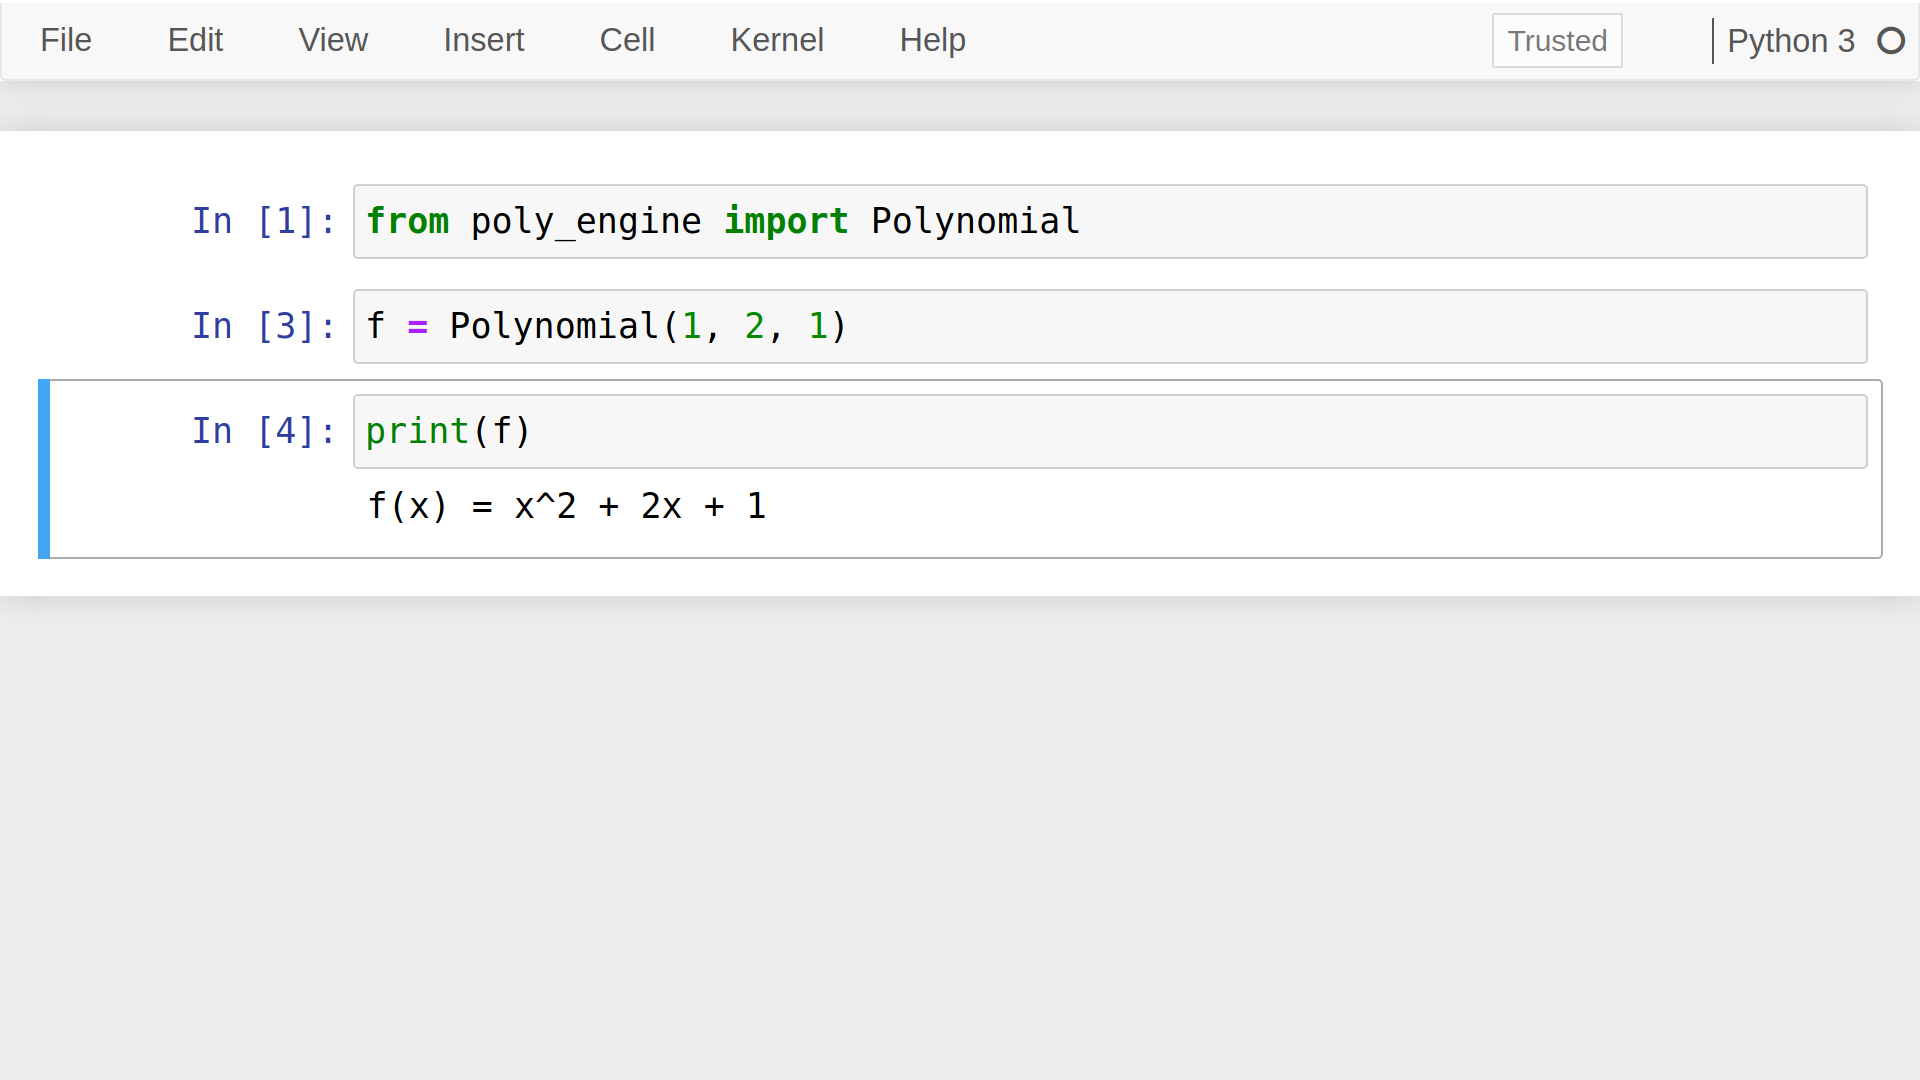
Task: Select the In [1] cell prompt
Action: pos(263,221)
